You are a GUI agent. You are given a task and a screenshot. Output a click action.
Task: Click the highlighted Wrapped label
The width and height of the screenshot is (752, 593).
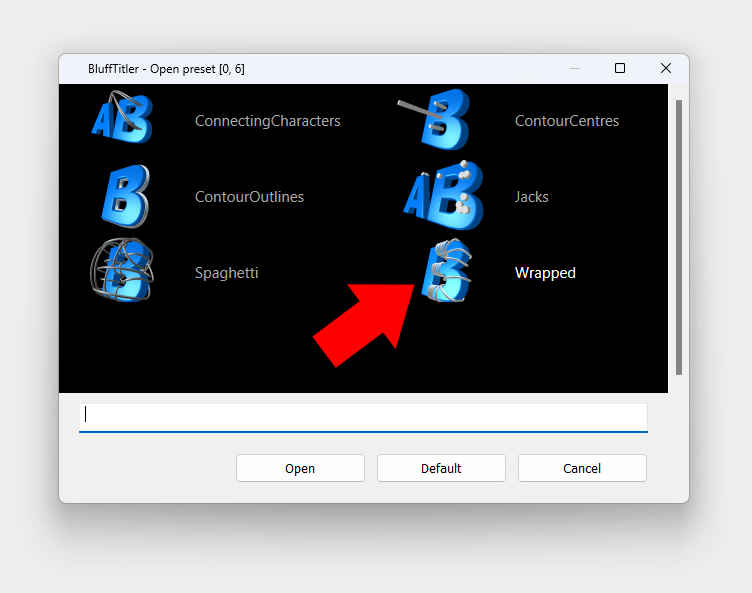pyautogui.click(x=545, y=273)
